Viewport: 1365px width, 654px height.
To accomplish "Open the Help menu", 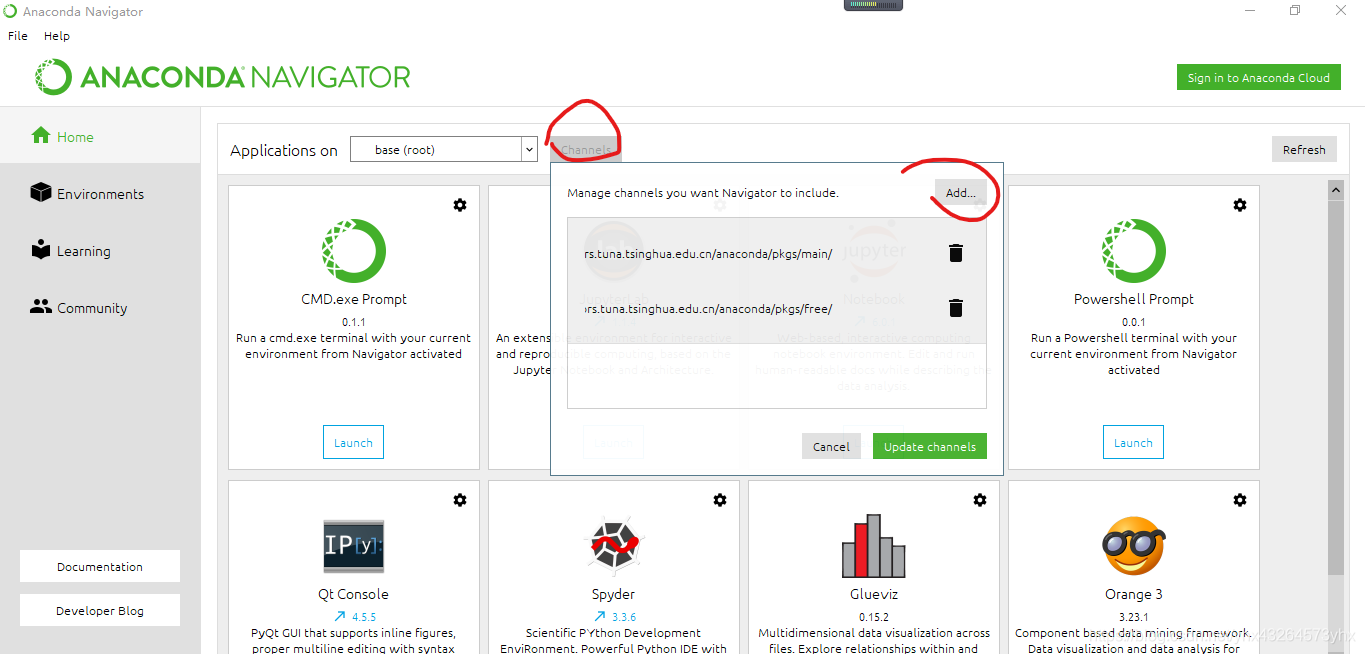I will [57, 35].
